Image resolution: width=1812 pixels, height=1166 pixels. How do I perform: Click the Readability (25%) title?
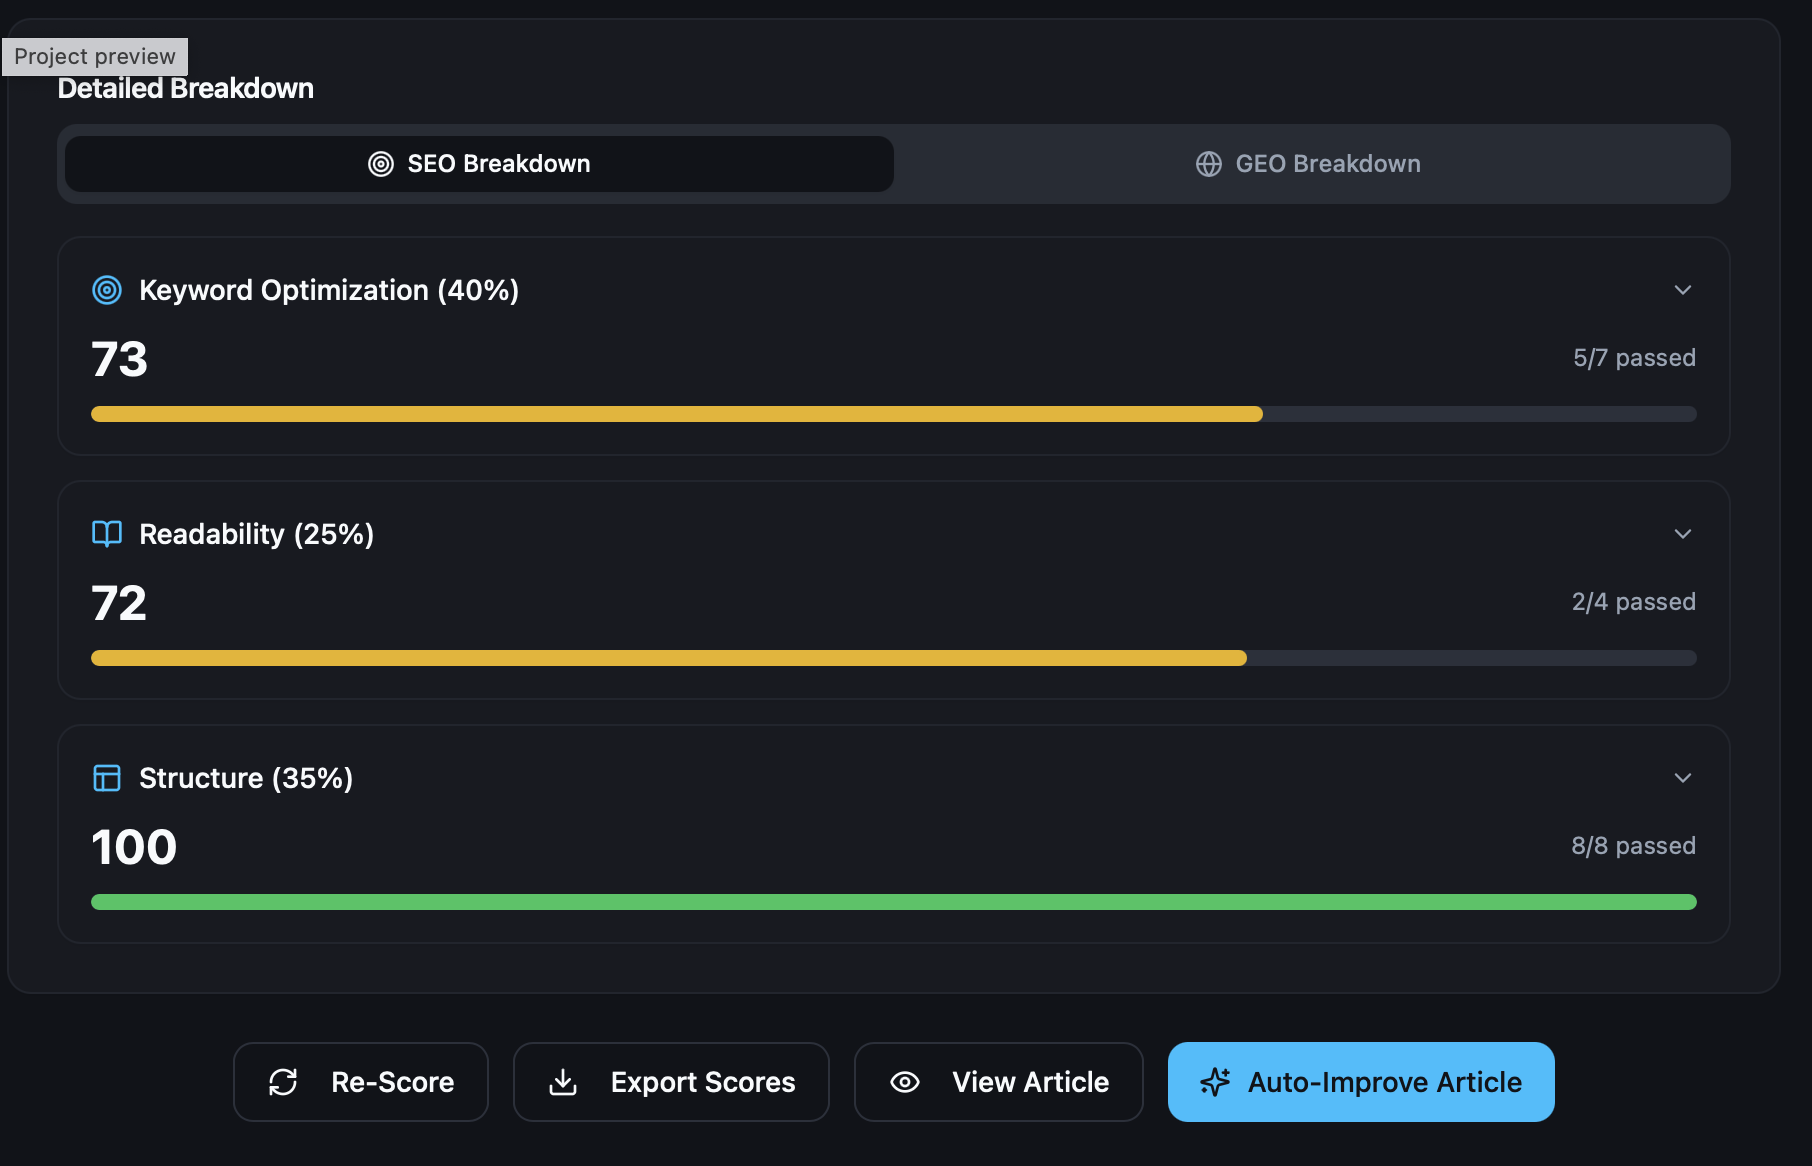257,534
